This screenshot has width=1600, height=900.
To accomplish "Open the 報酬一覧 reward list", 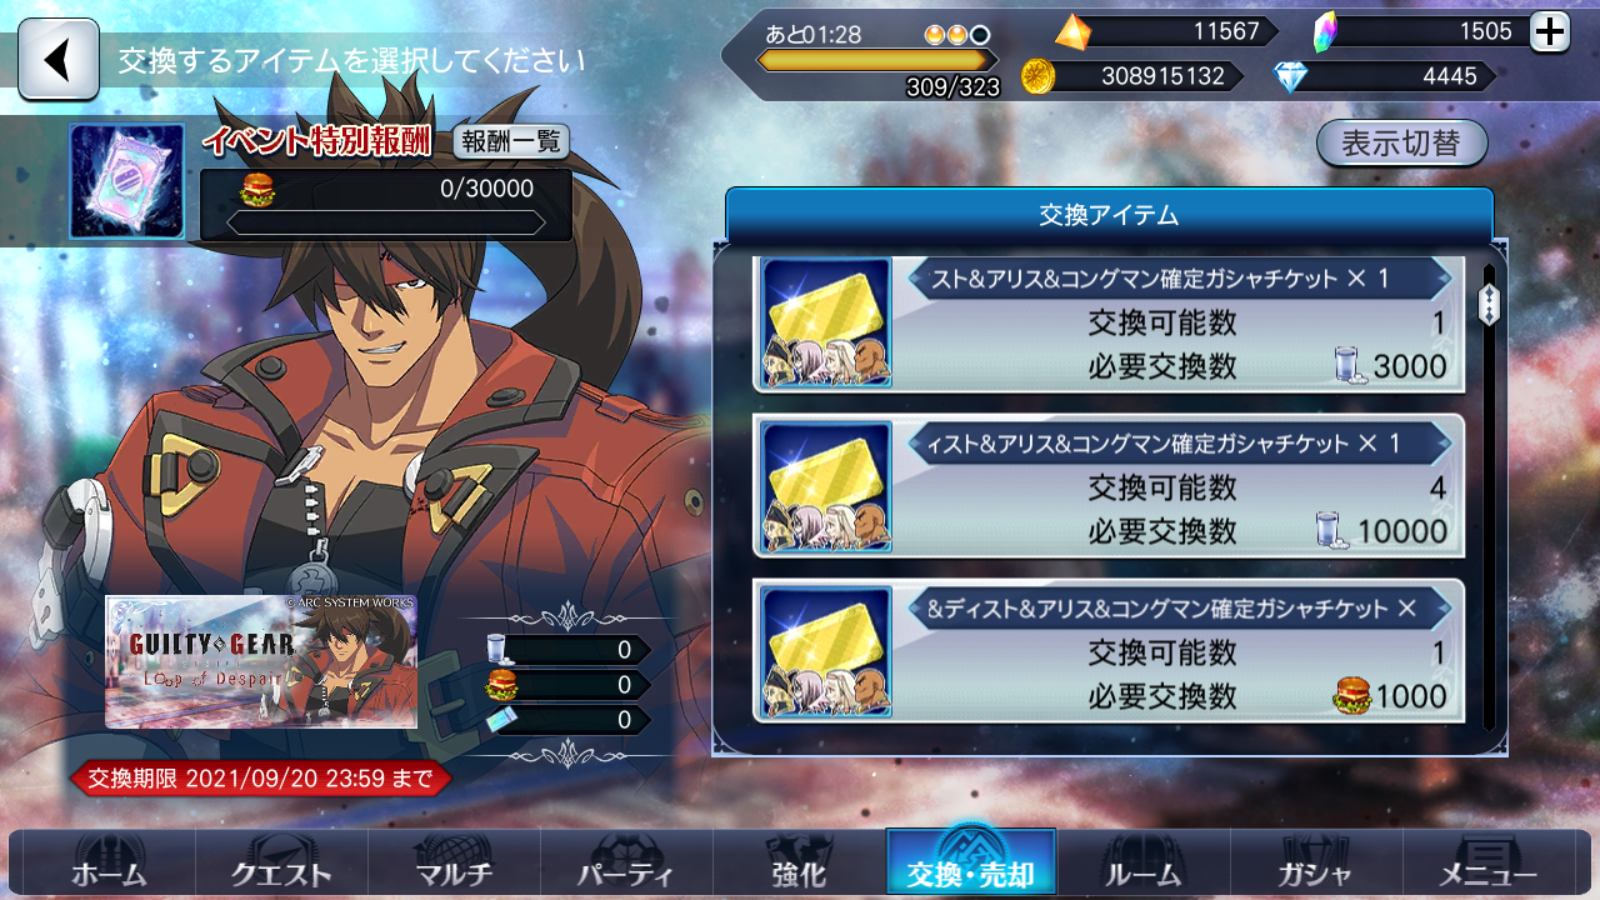I will pyautogui.click(x=511, y=141).
